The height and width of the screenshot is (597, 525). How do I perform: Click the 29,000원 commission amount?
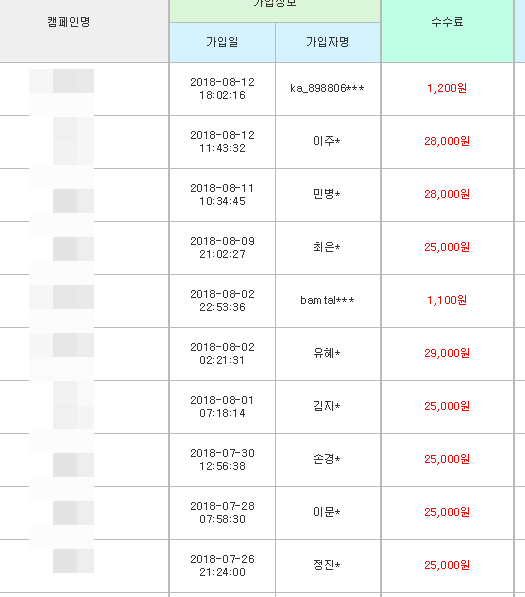pyautogui.click(x=447, y=353)
